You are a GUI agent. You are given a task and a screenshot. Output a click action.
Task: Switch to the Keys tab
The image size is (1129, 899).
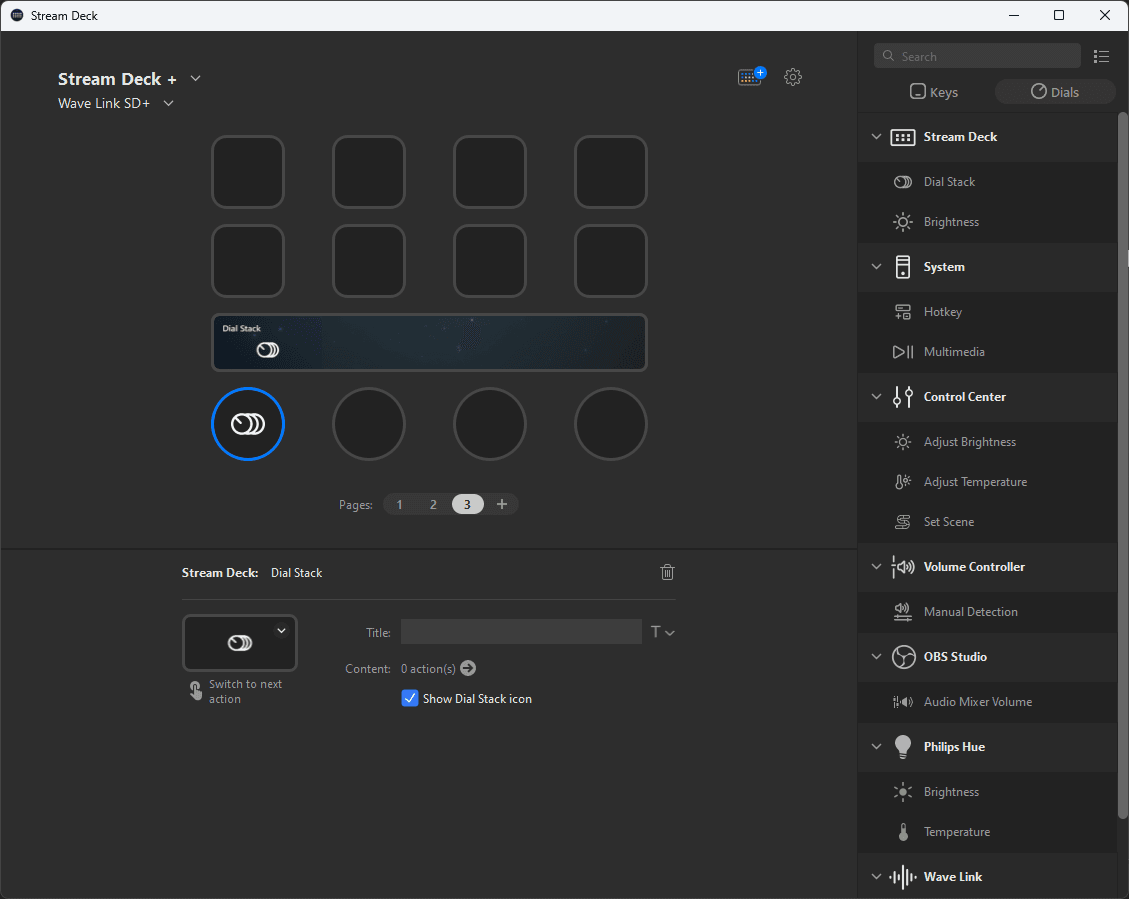(x=934, y=92)
